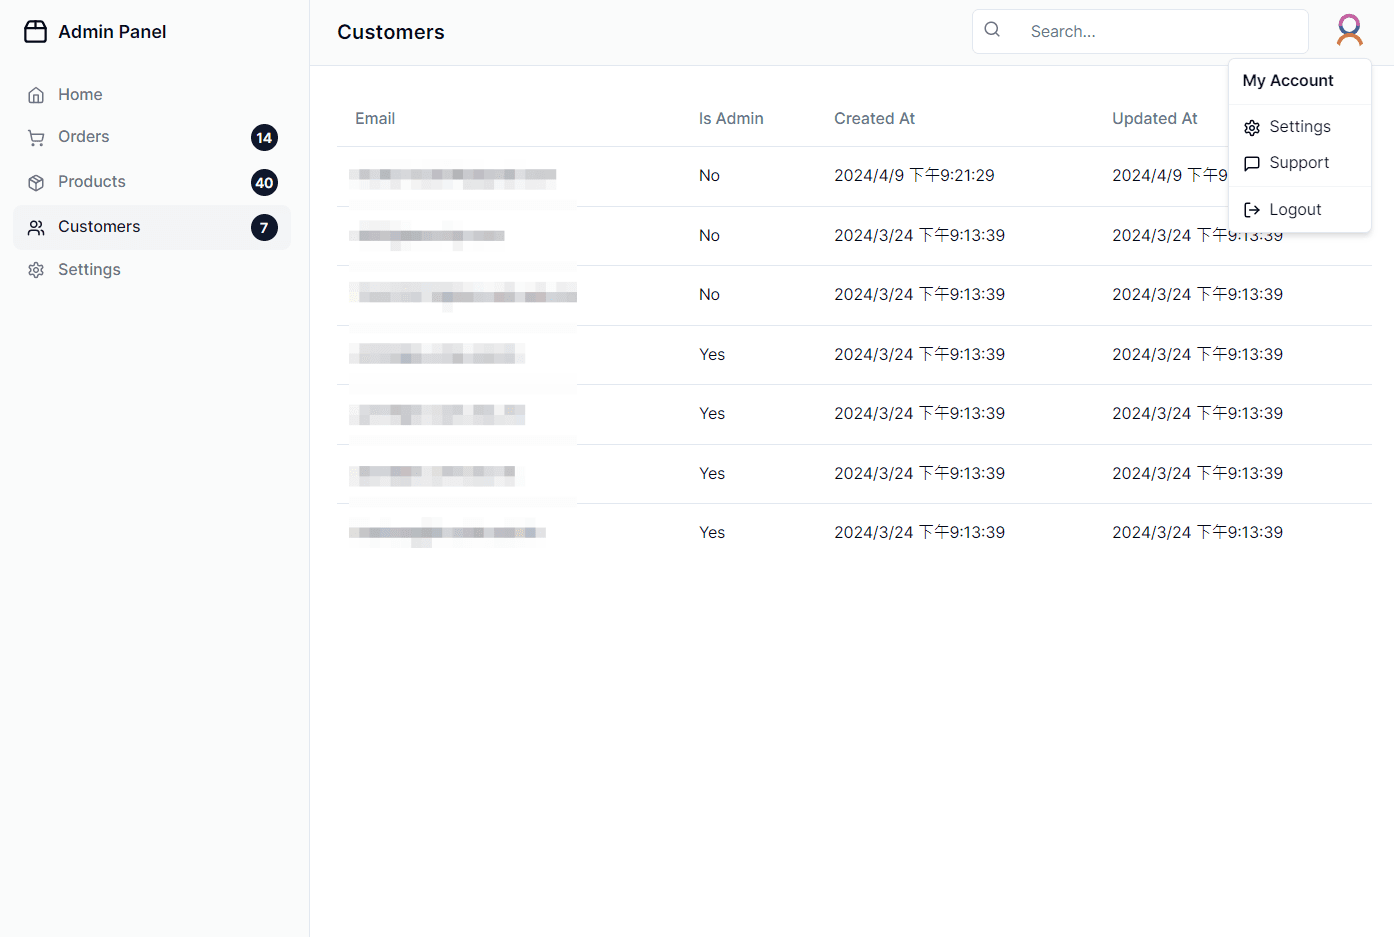The image size is (1394, 937).
Task: Click the Products box icon in sidebar
Action: click(36, 183)
